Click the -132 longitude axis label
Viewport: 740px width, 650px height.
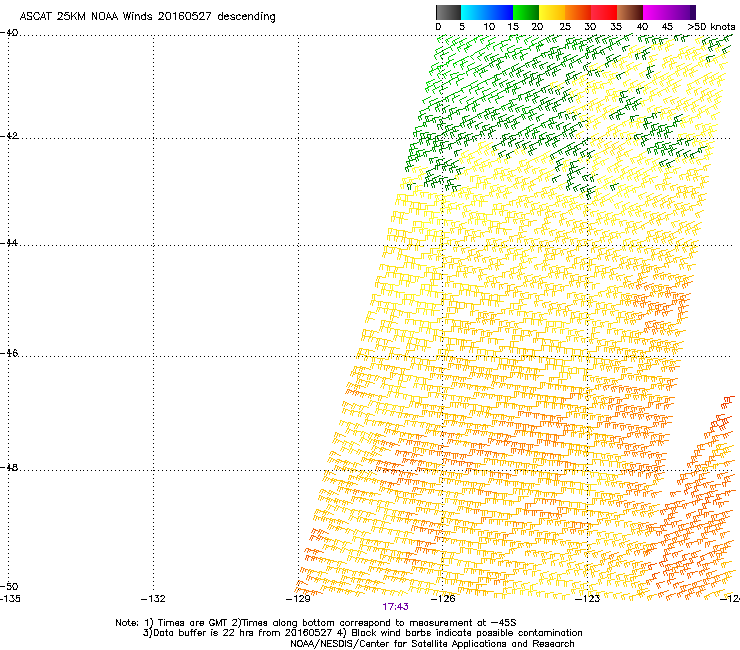[153, 599]
